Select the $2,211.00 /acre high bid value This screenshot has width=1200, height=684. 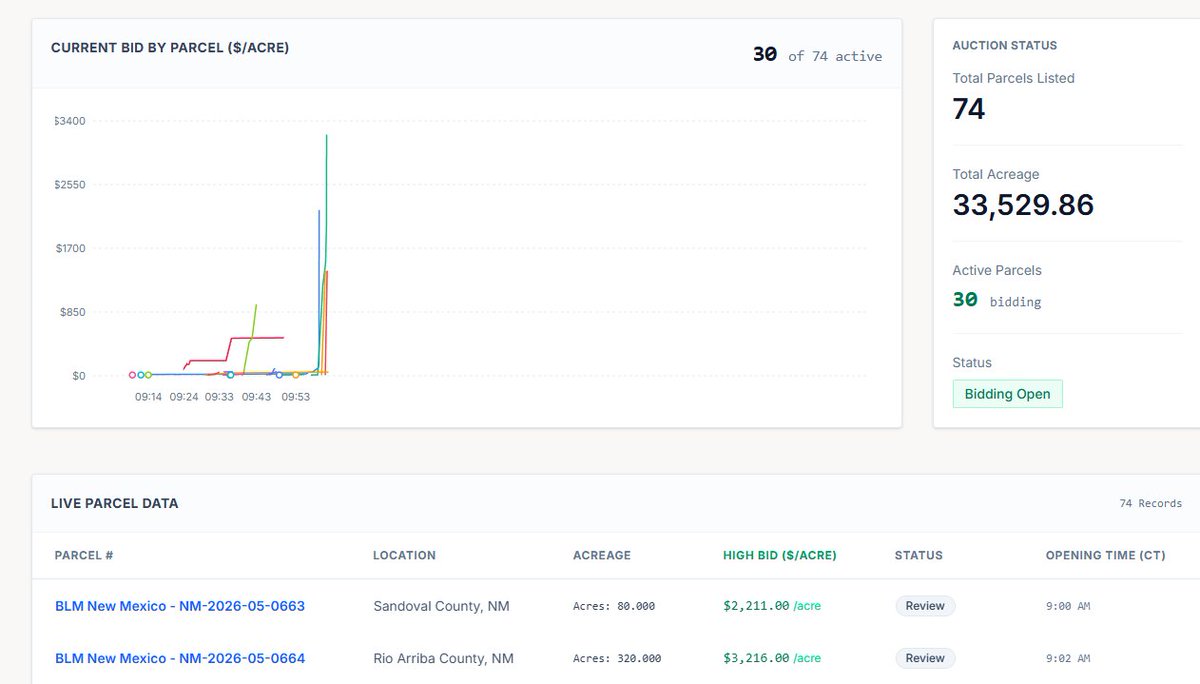pos(772,606)
